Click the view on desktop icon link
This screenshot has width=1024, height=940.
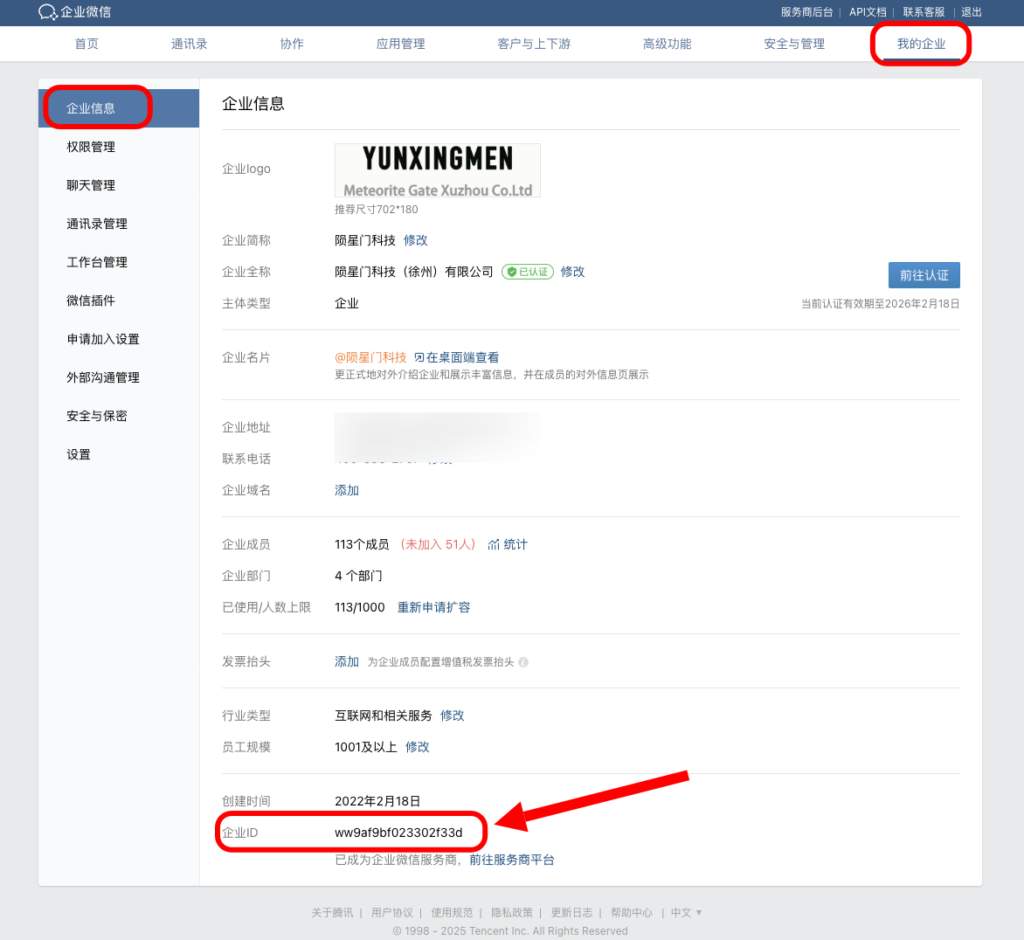419,358
